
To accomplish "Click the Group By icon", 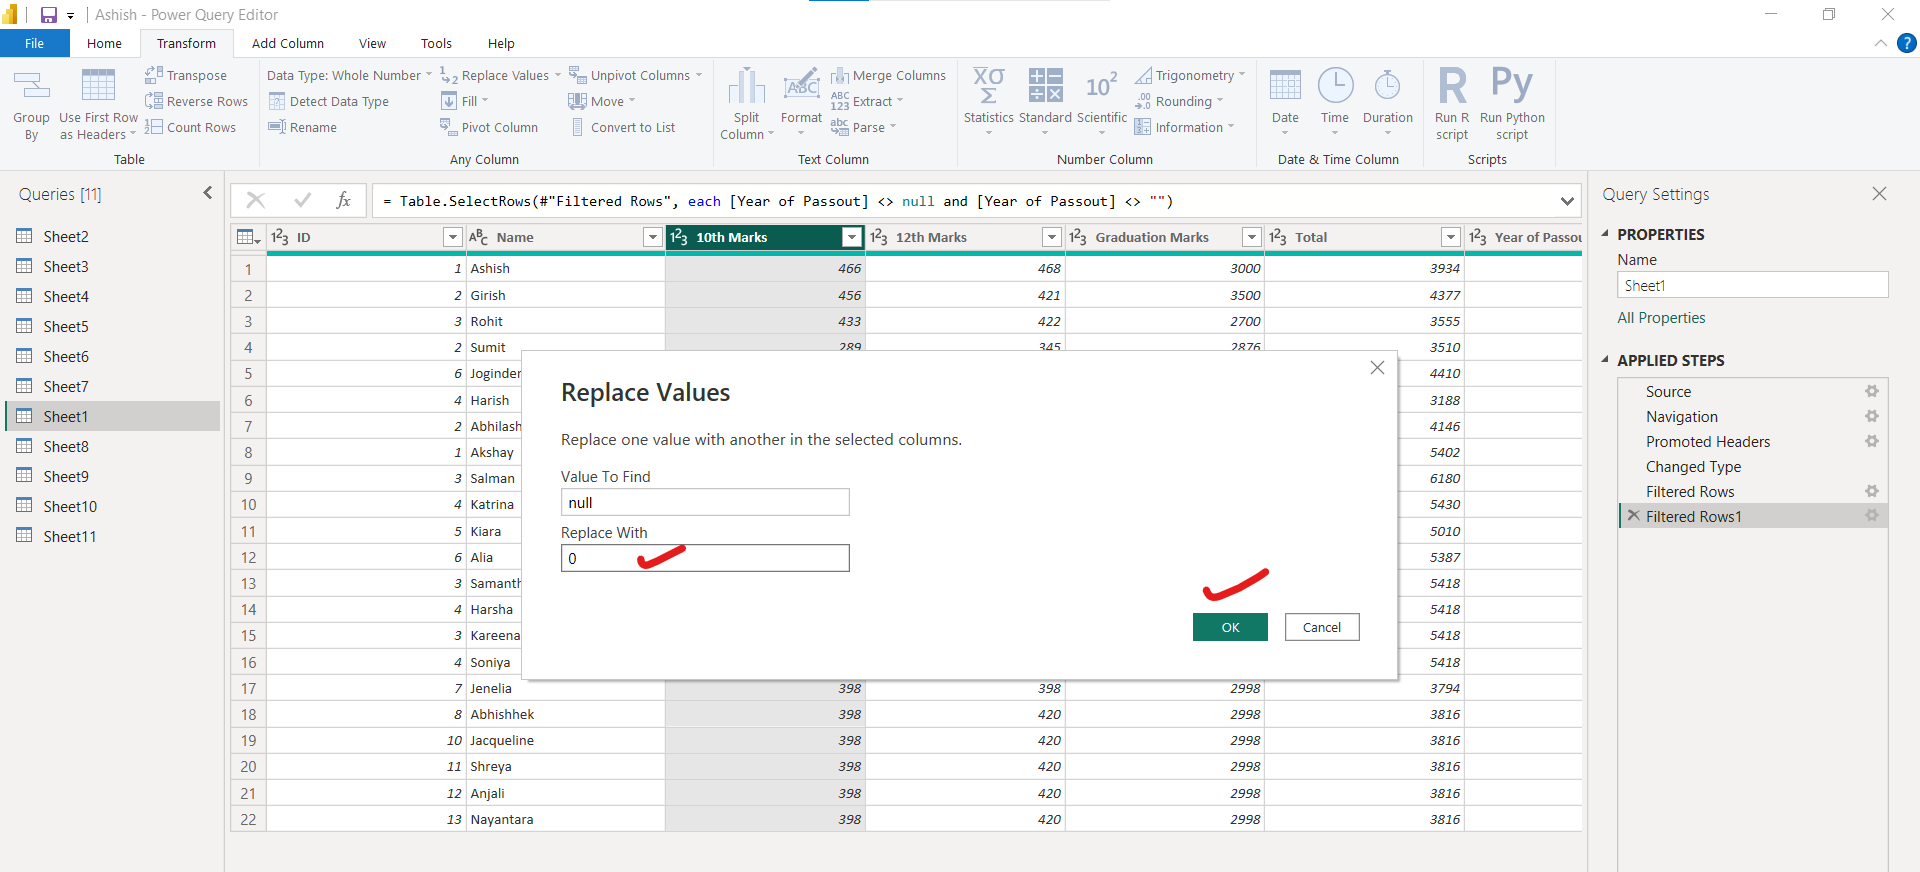I will (31, 87).
